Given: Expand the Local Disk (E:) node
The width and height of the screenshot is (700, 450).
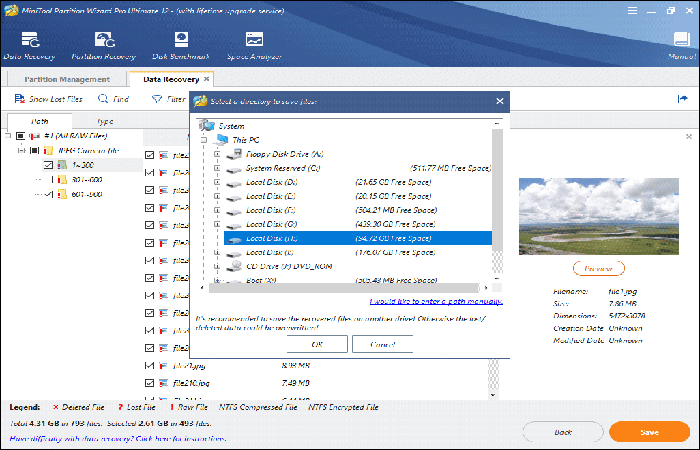Looking at the screenshot, I should pos(217,196).
